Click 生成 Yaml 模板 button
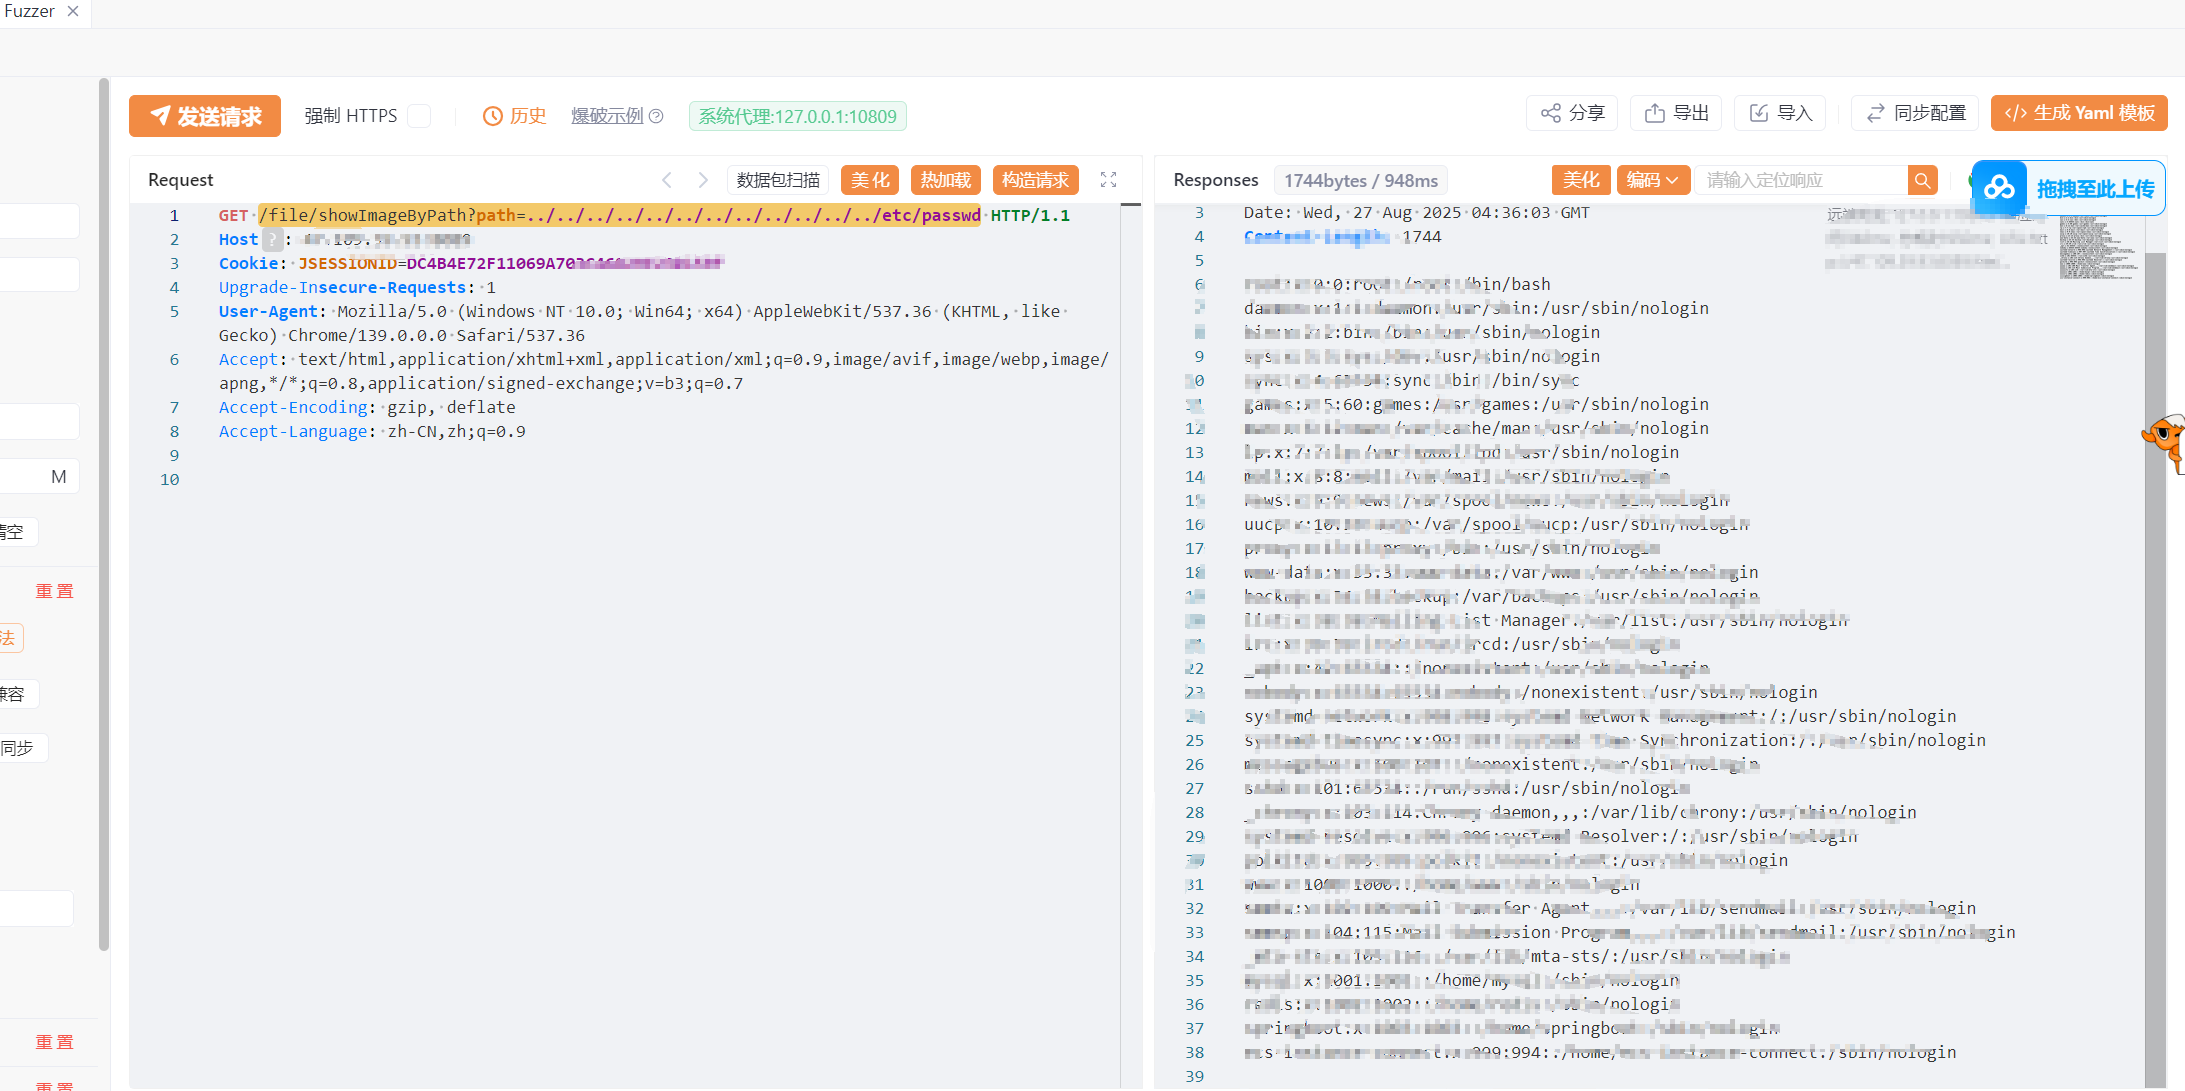Screen dimensions: 2185x1091 point(2079,113)
